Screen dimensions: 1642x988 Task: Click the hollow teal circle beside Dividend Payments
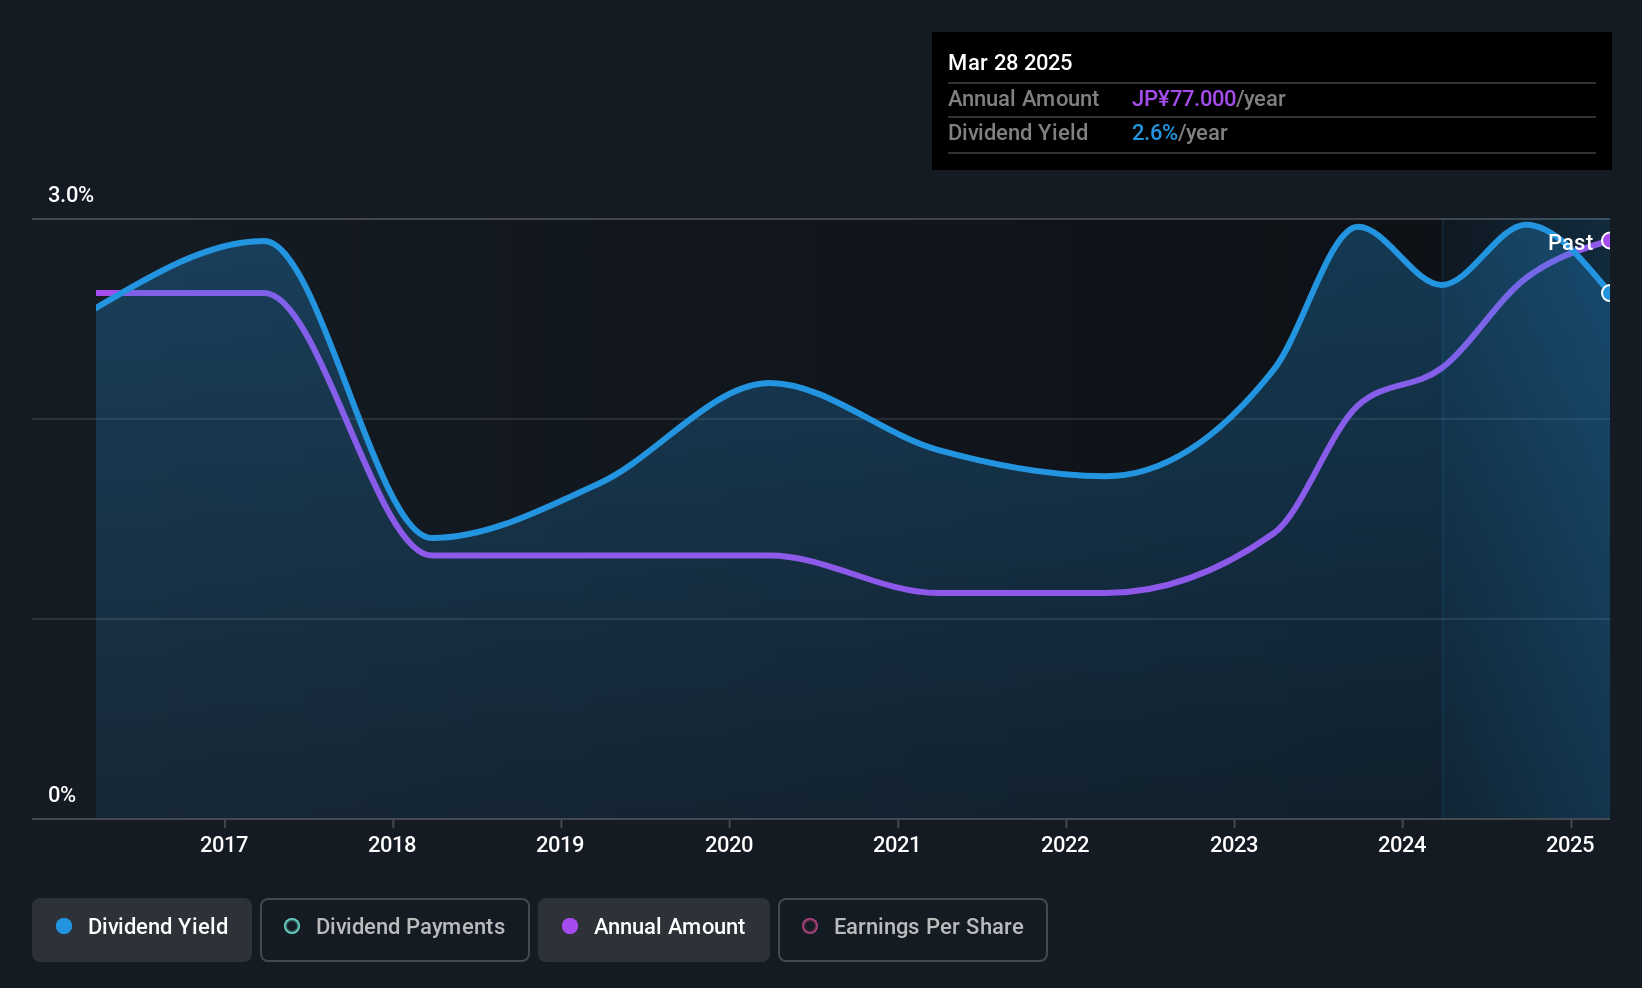[x=292, y=927]
